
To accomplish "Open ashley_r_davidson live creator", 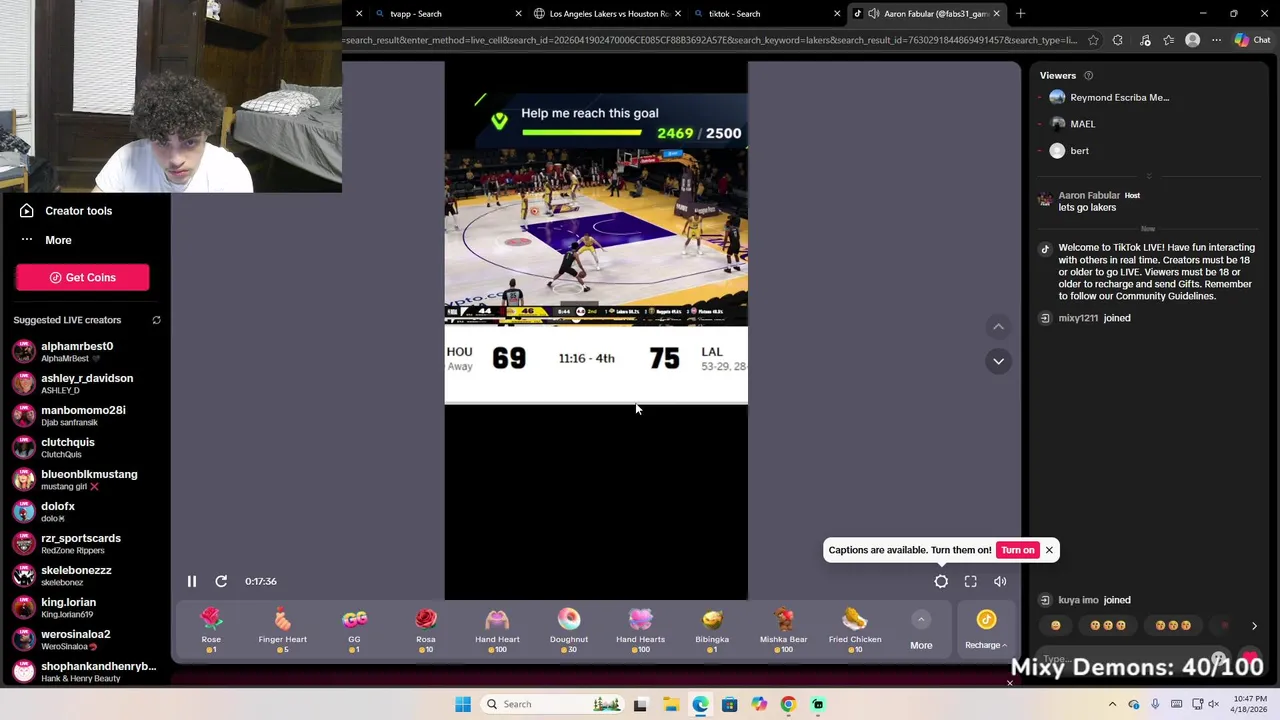I will click(84, 384).
